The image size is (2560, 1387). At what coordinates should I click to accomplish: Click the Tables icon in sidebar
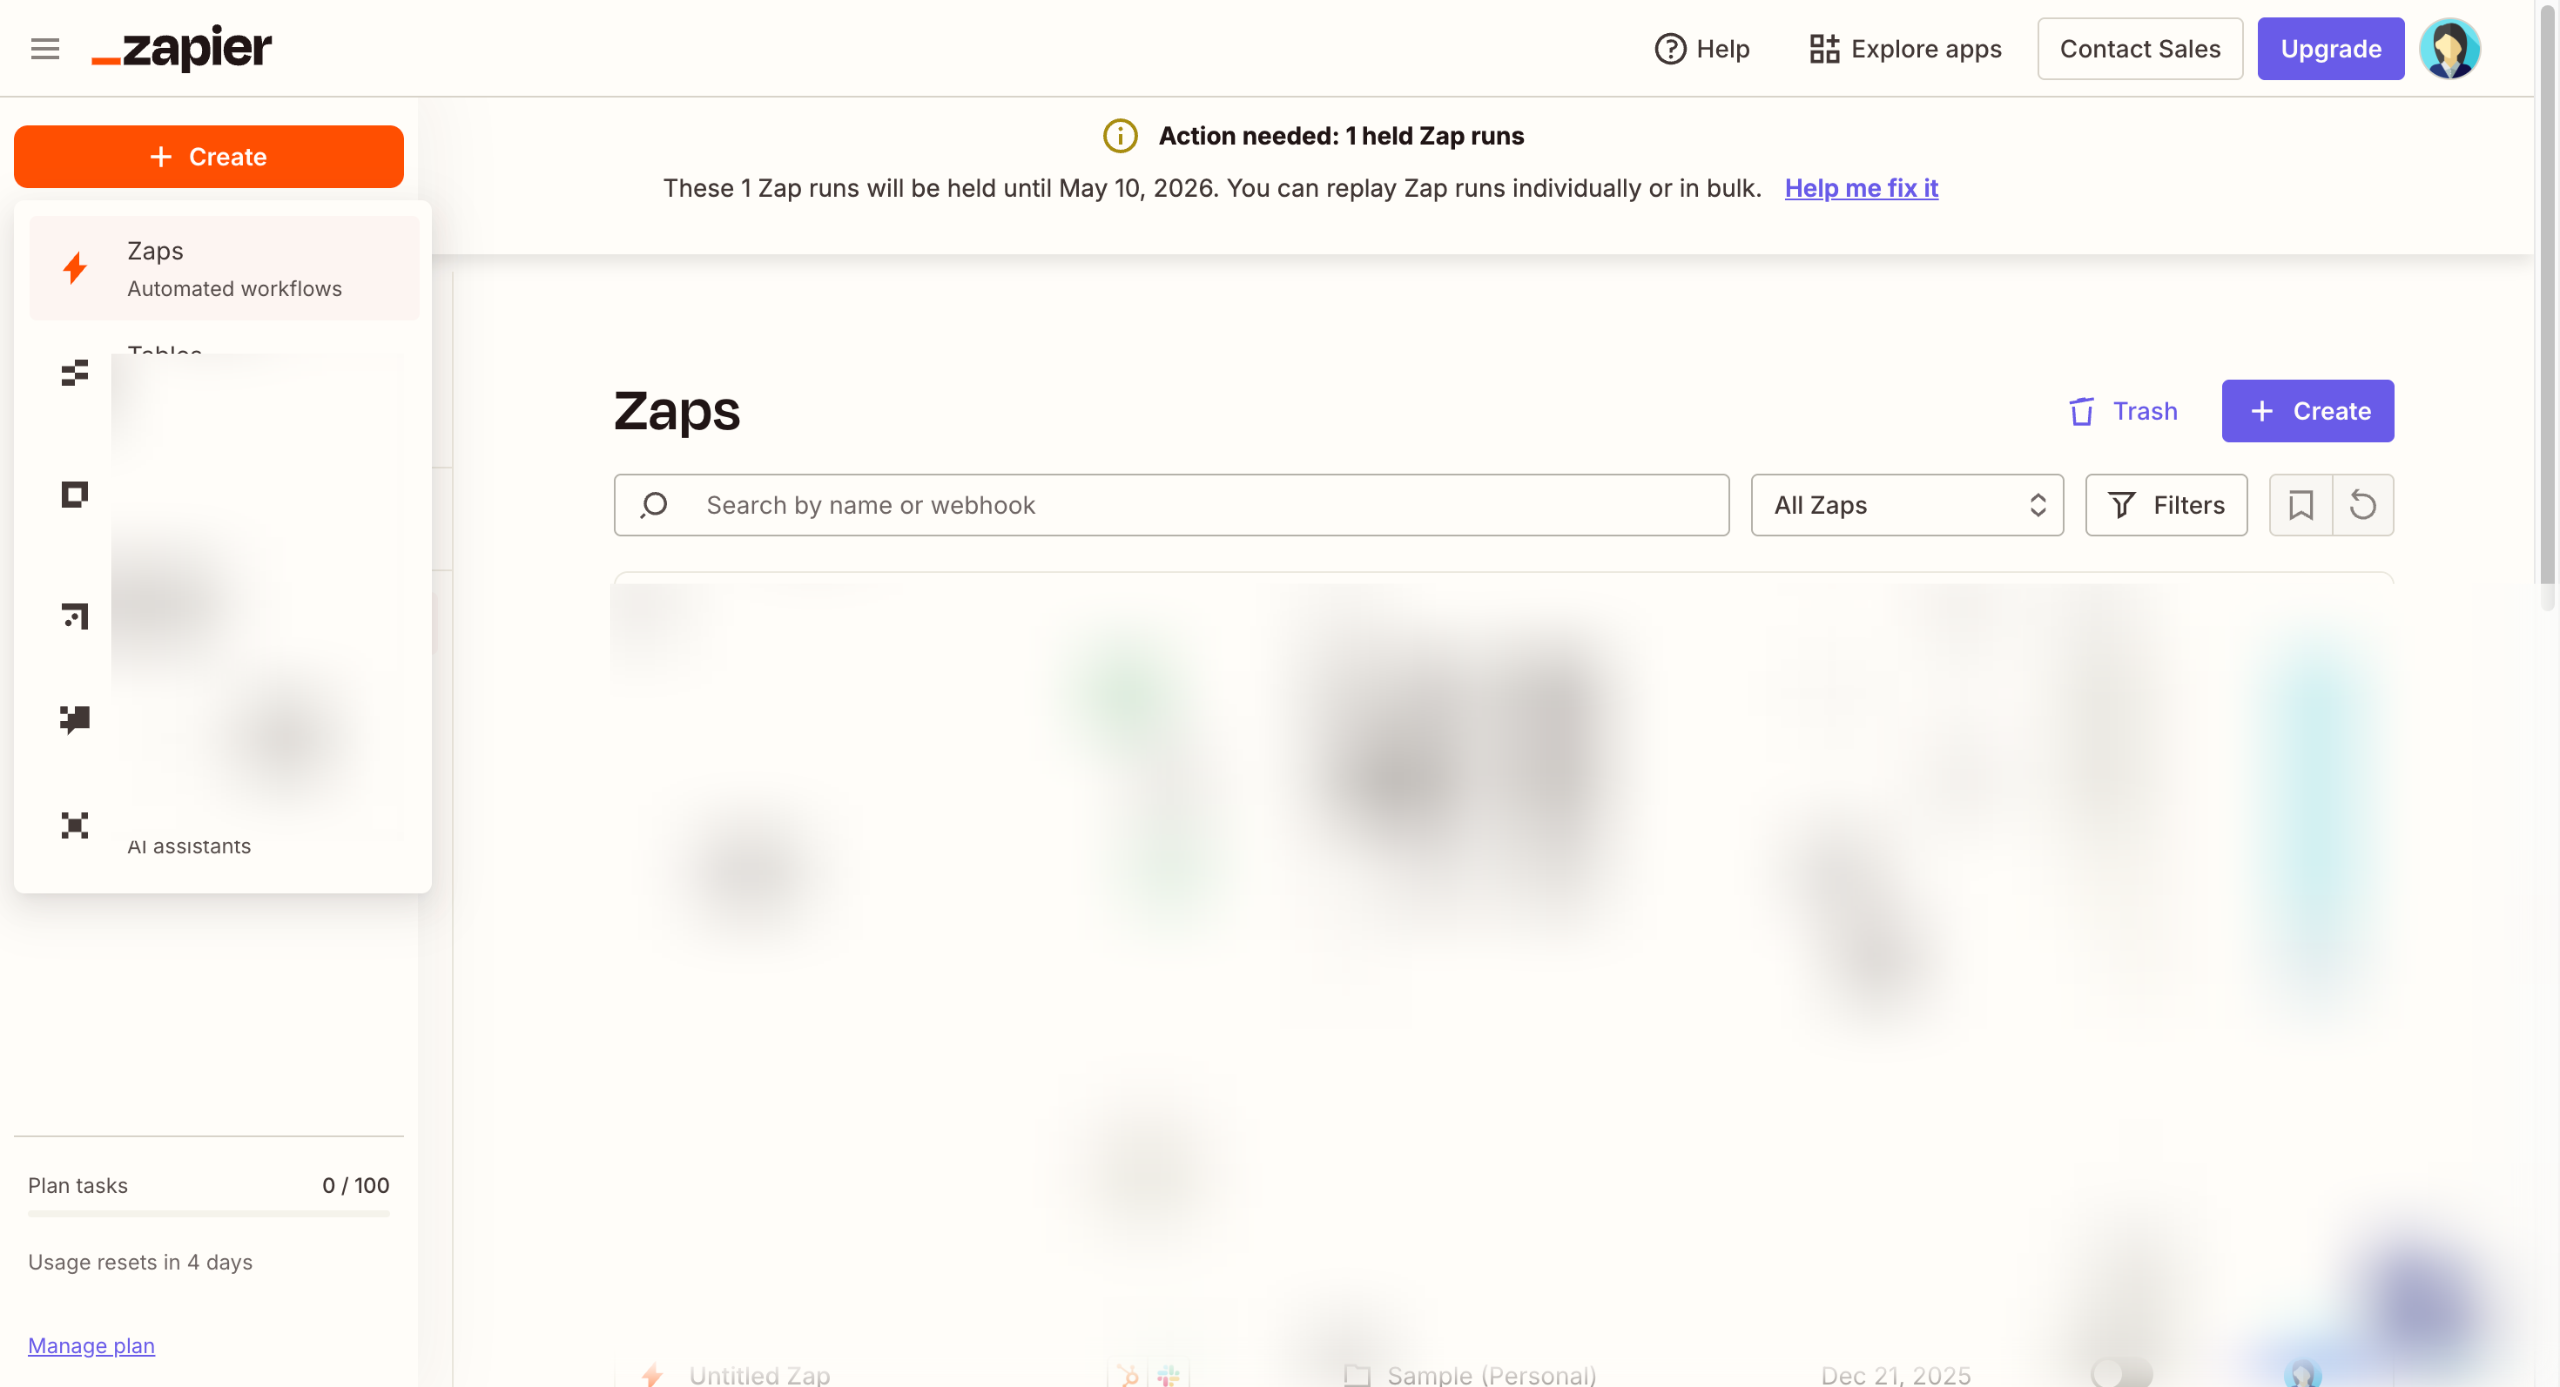(x=75, y=373)
